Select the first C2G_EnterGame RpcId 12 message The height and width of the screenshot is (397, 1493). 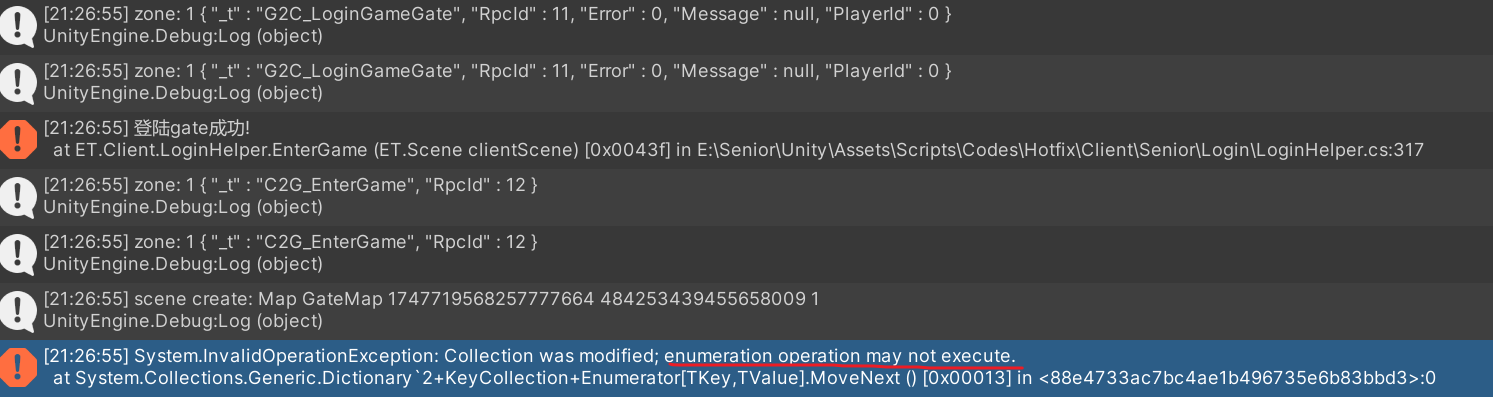(290, 185)
